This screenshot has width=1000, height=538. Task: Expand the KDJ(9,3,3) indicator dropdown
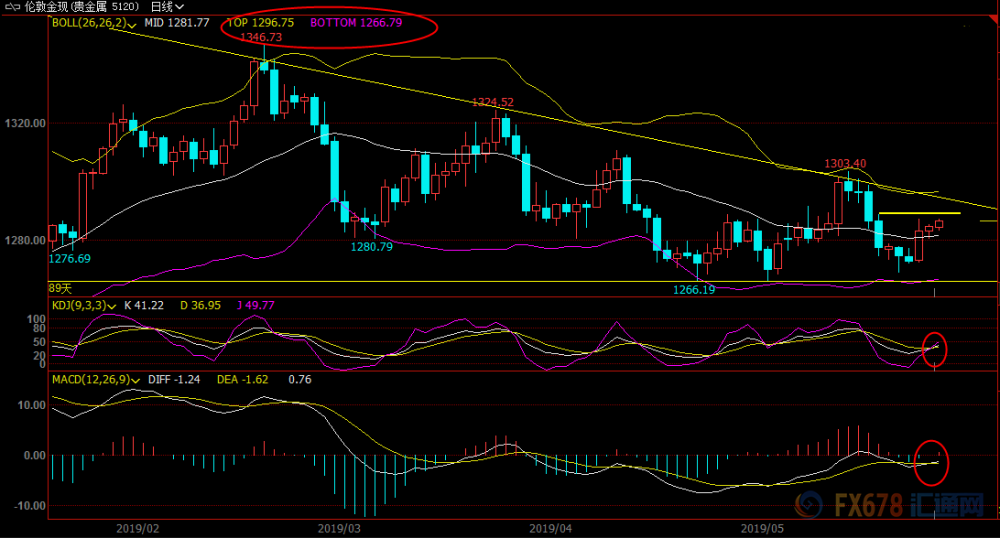(84, 305)
